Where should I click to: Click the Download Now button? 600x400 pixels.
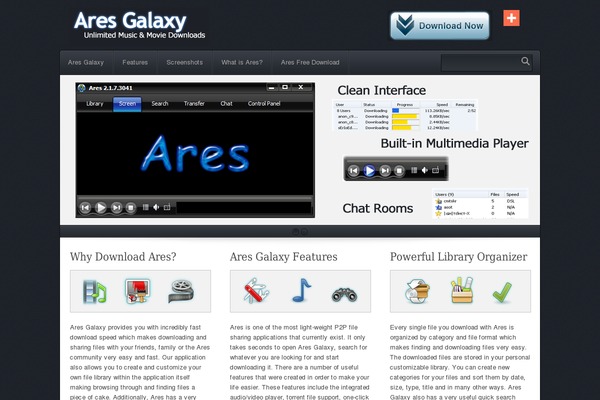coord(440,26)
